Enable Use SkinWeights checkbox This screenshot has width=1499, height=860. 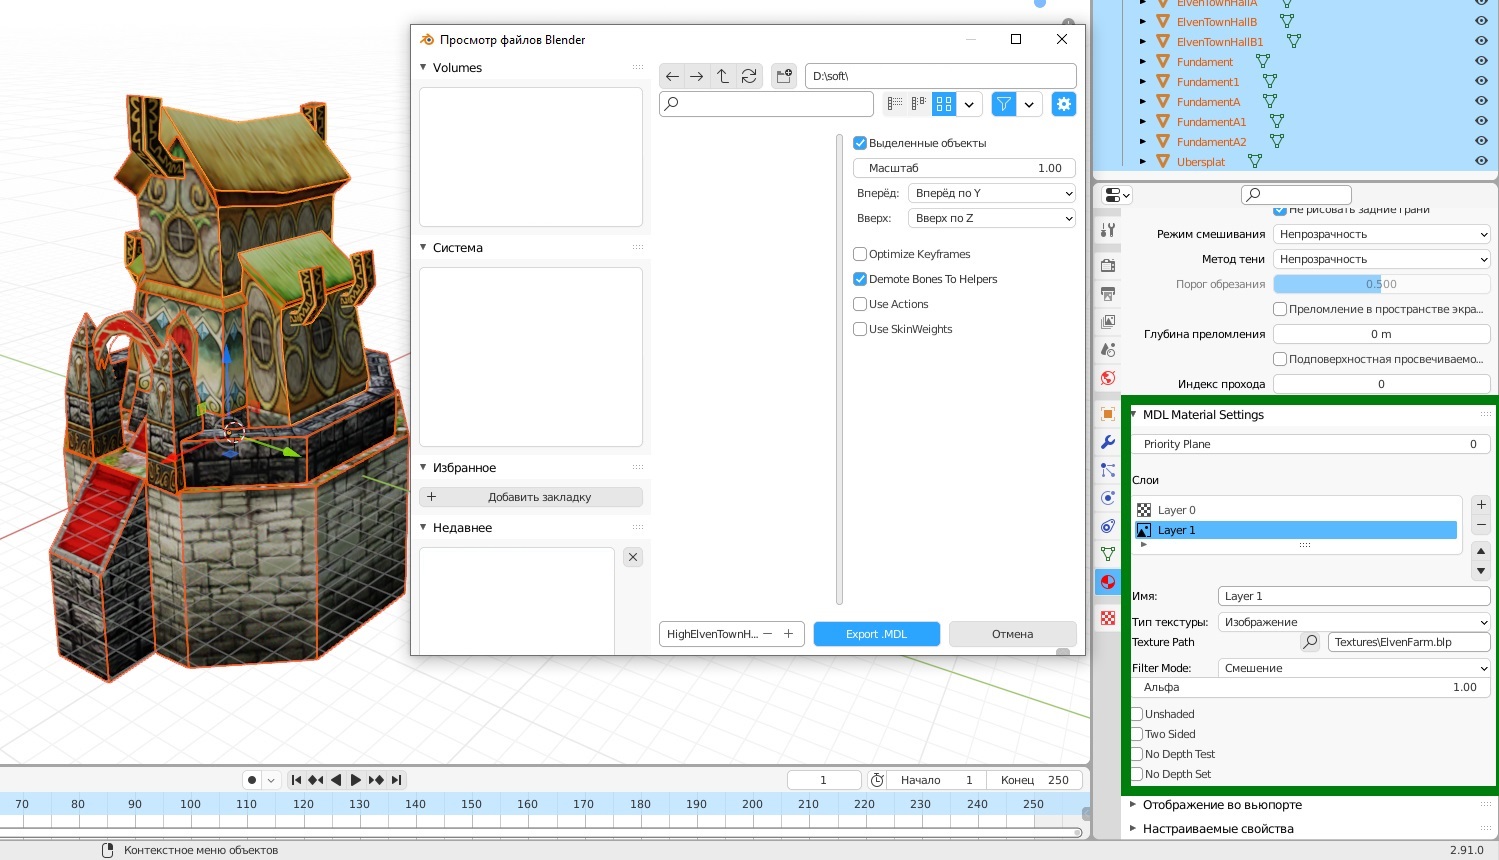(x=860, y=329)
